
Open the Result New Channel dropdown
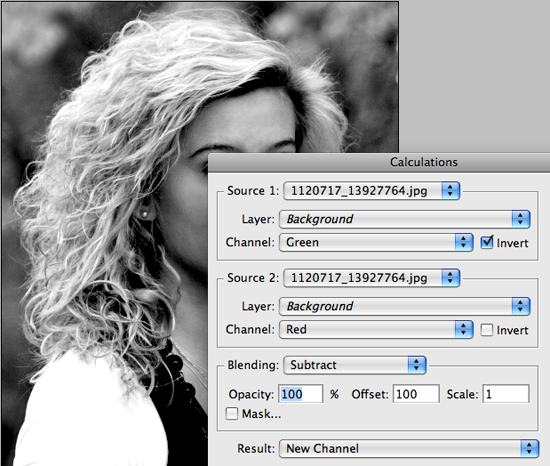pyautogui.click(x=409, y=448)
